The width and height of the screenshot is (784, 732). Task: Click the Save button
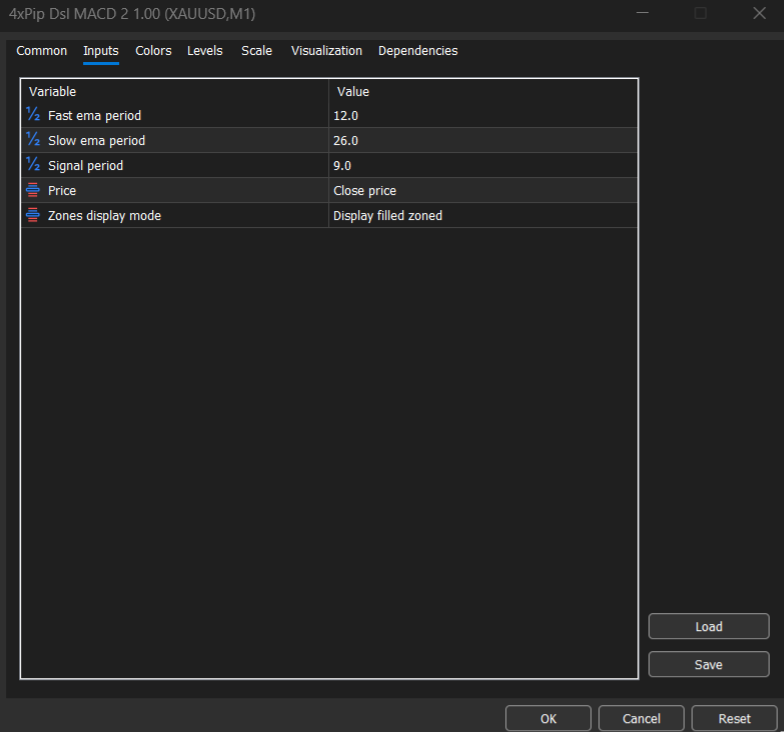click(x=708, y=664)
